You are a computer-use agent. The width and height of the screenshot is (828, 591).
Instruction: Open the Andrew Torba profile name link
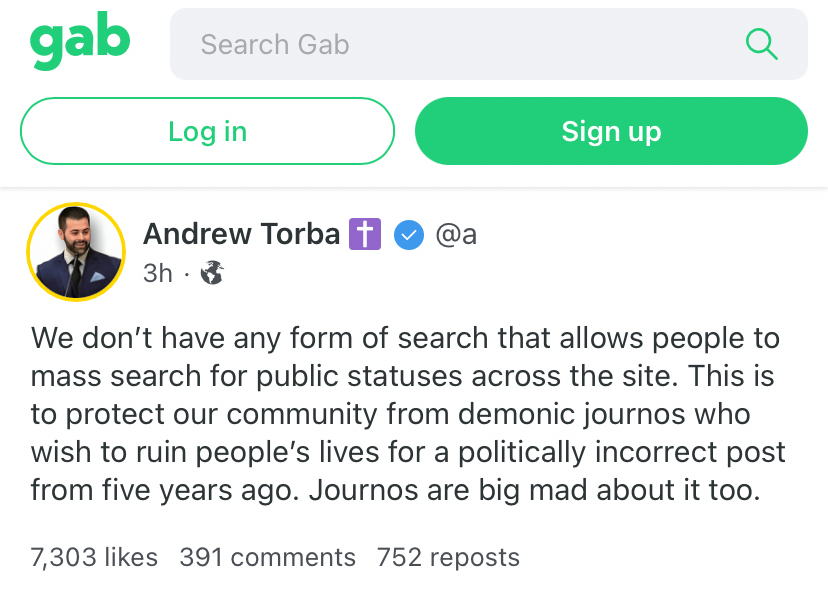click(241, 234)
